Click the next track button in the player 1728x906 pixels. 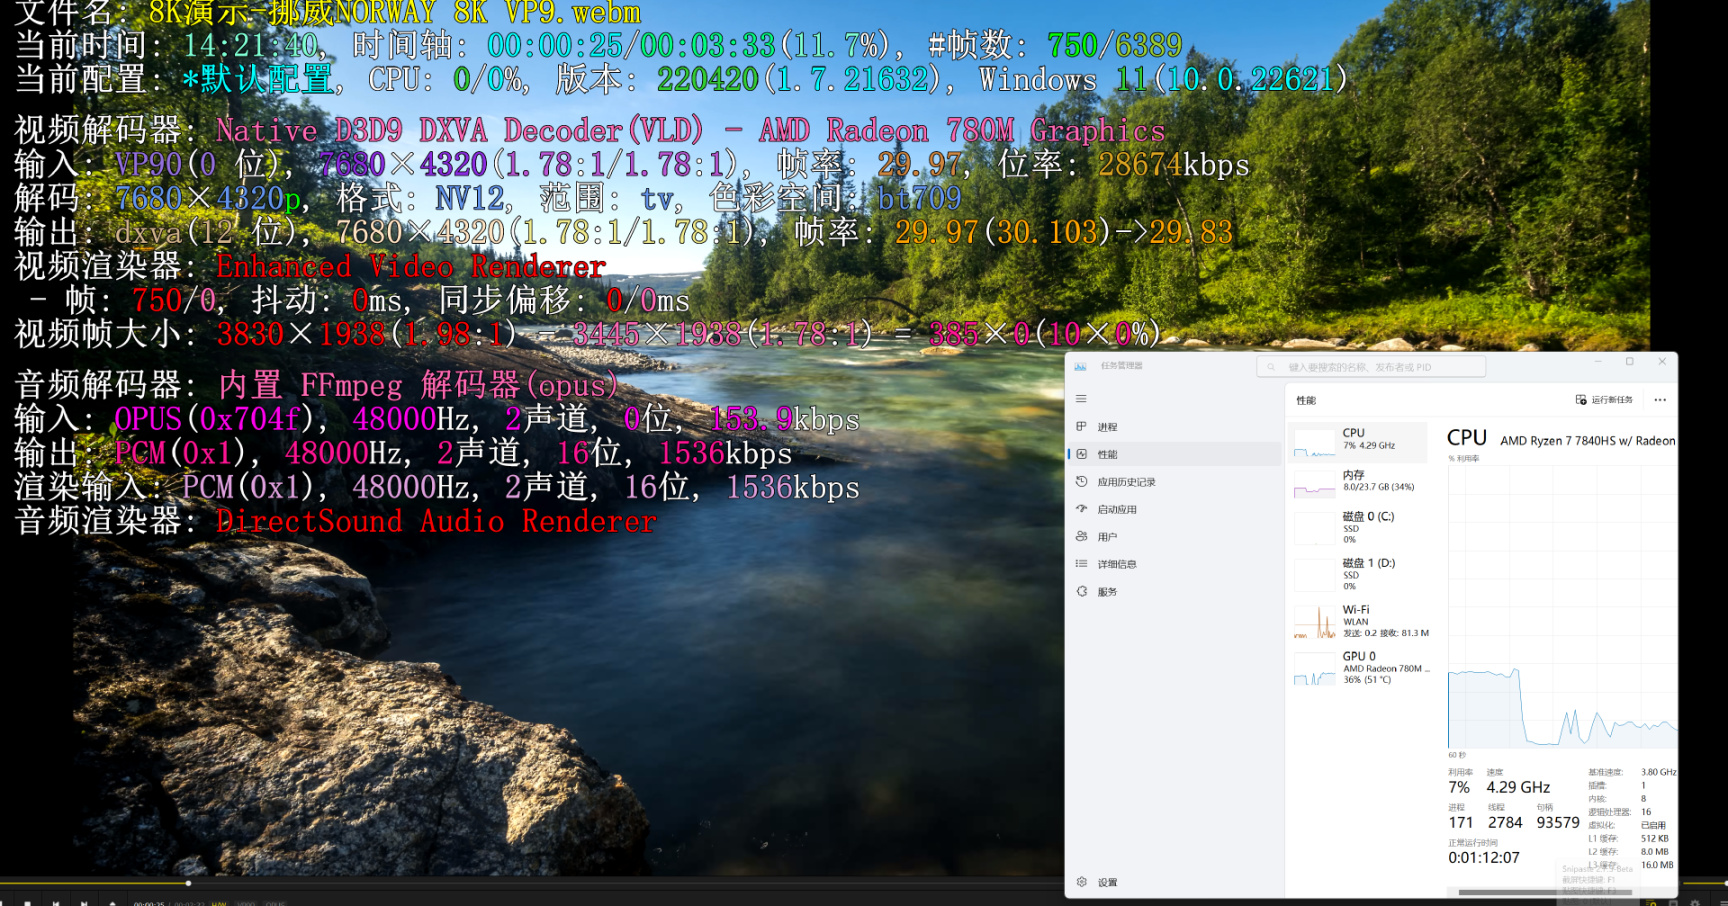pos(84,903)
